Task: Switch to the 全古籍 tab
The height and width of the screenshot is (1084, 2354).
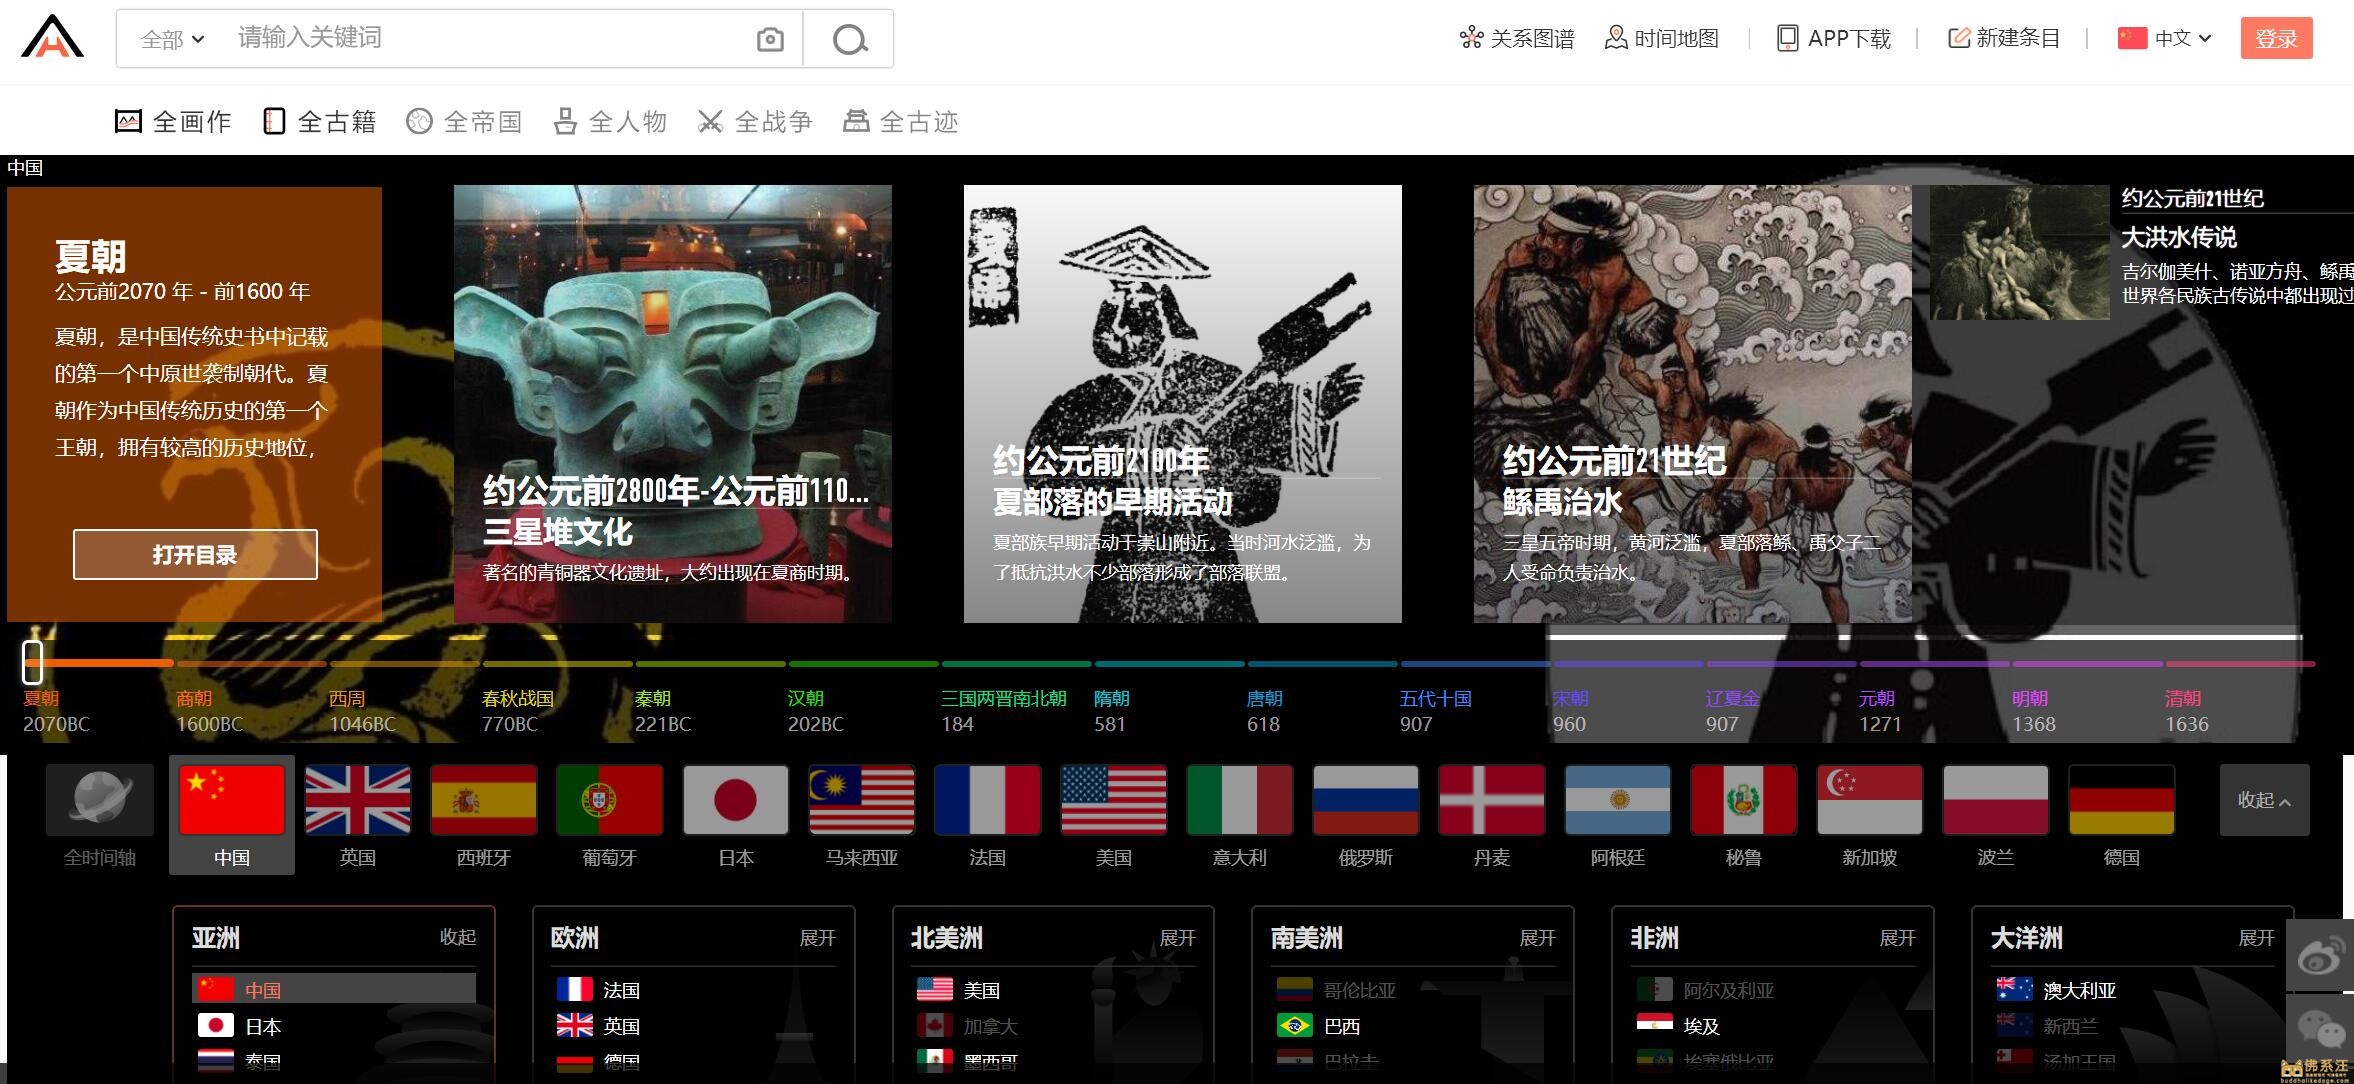Action: [320, 122]
